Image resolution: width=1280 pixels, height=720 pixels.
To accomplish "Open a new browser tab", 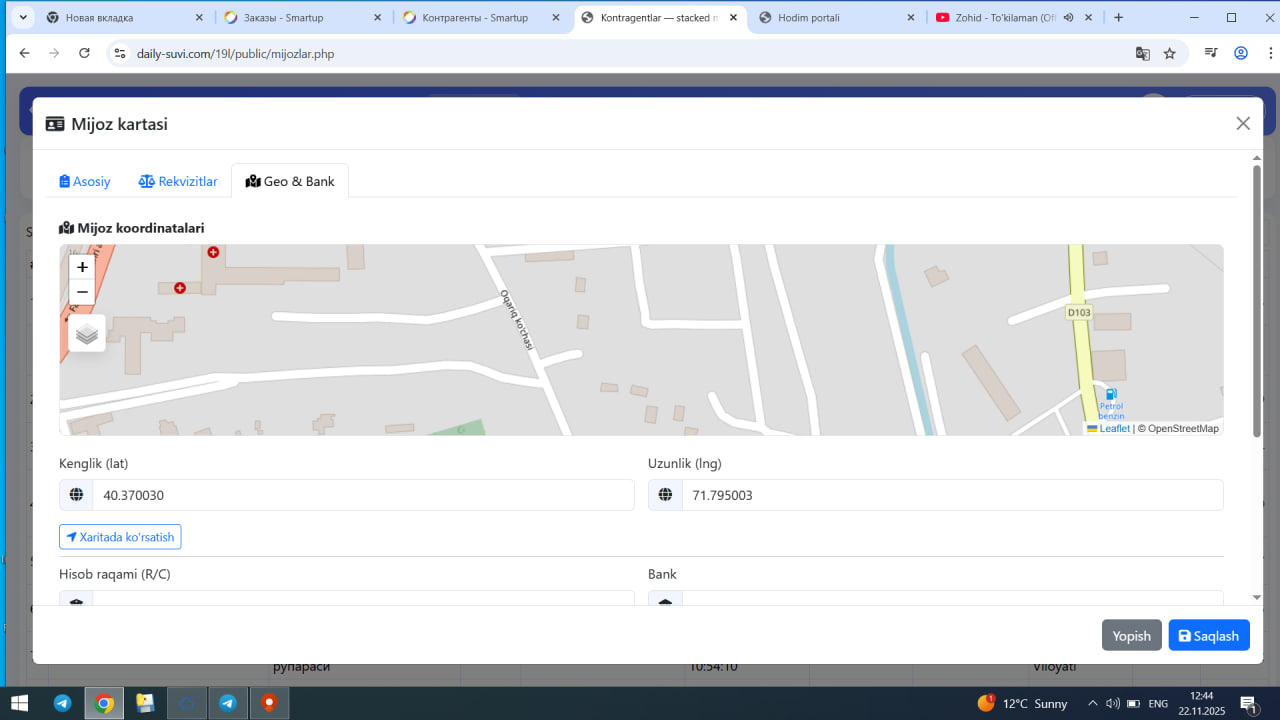I will pyautogui.click(x=1118, y=18).
